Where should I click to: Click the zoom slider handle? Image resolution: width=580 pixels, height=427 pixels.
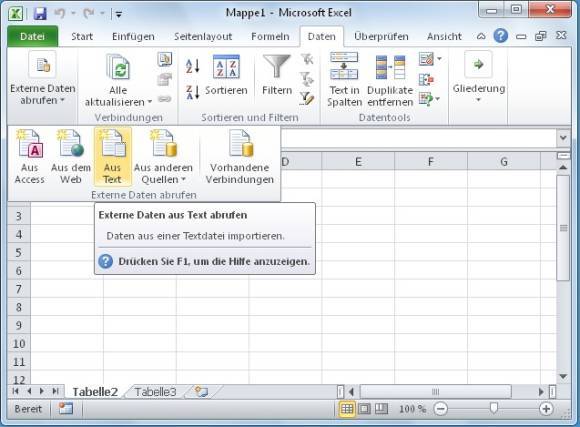tap(493, 408)
